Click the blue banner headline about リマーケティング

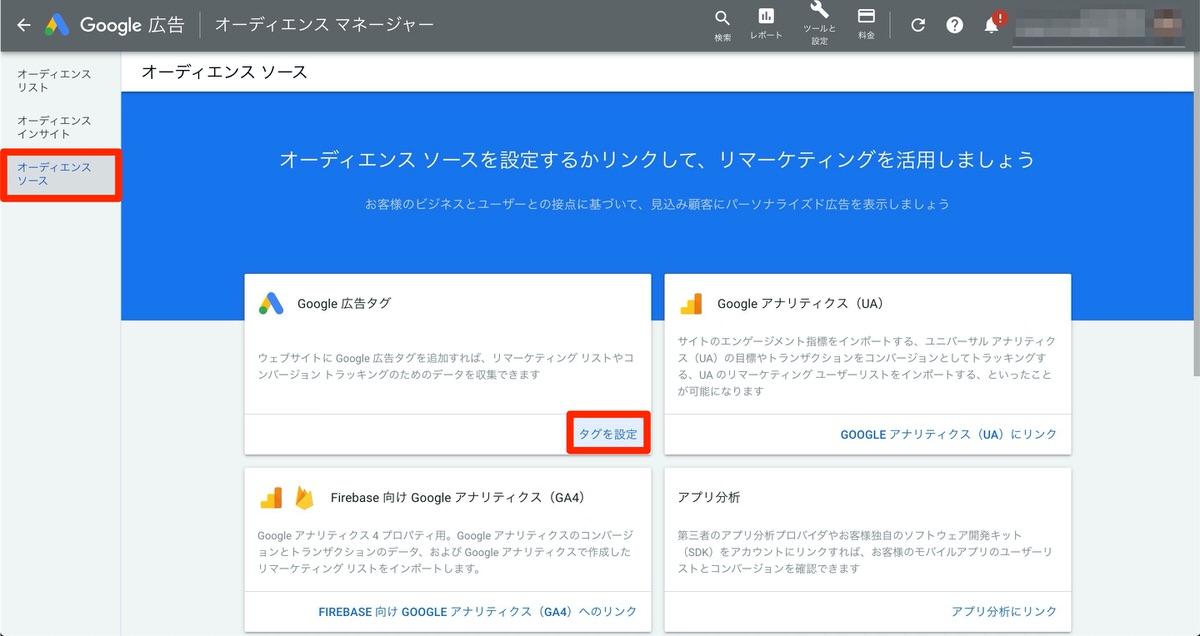click(x=657, y=160)
